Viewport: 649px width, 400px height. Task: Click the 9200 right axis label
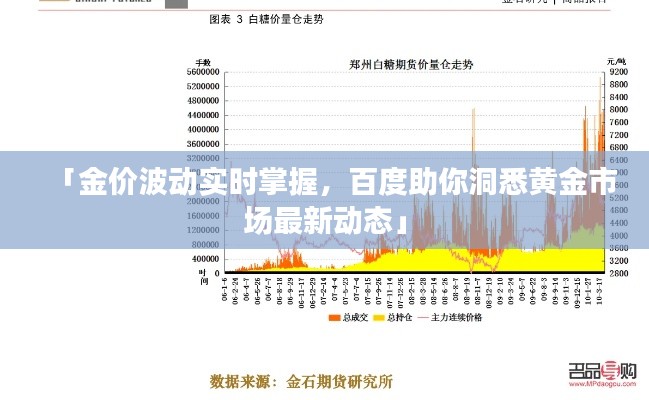[618, 72]
